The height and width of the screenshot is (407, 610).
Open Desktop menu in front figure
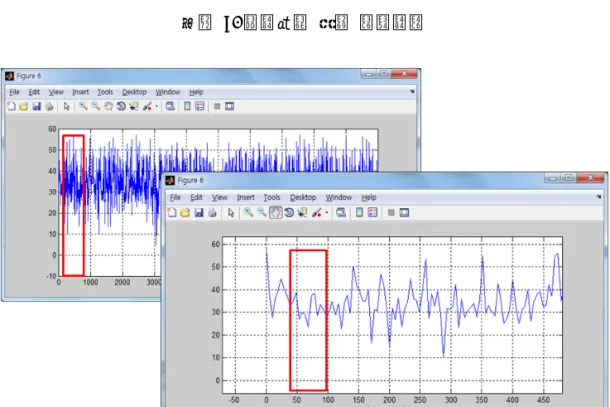point(303,197)
